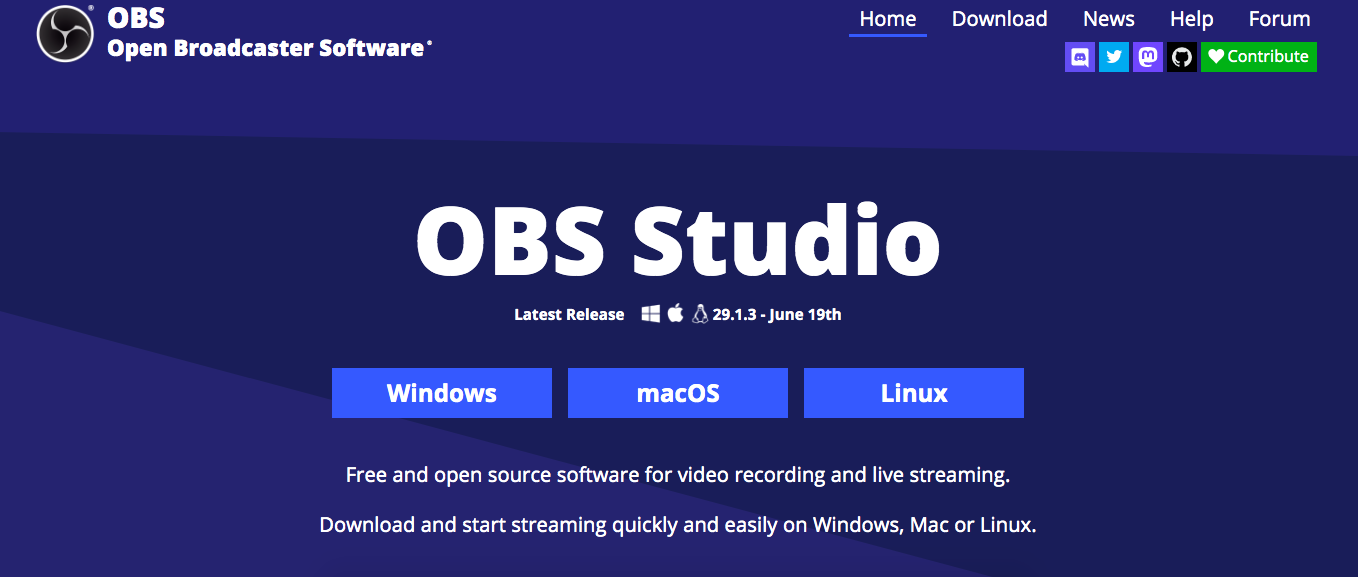Click the Free and open source software sentence
The width and height of the screenshot is (1358, 577).
pos(678,475)
